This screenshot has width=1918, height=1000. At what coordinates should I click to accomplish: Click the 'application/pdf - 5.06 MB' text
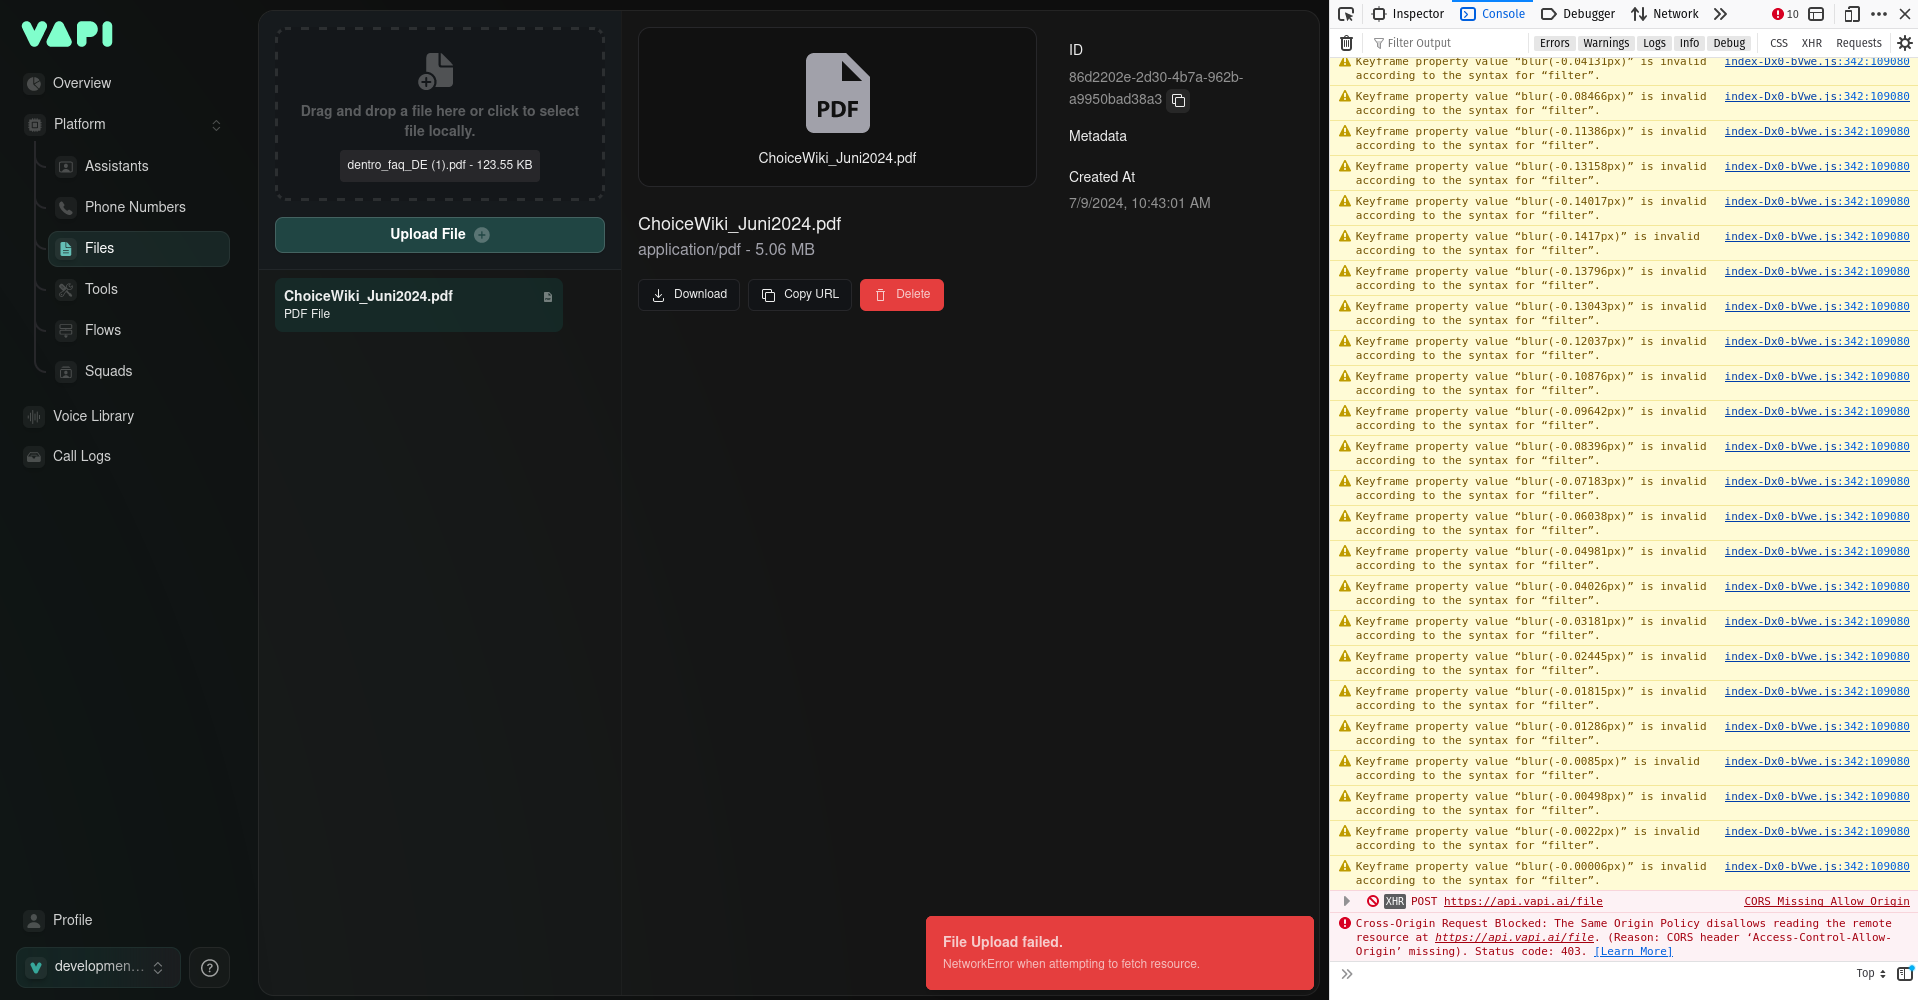pos(726,250)
